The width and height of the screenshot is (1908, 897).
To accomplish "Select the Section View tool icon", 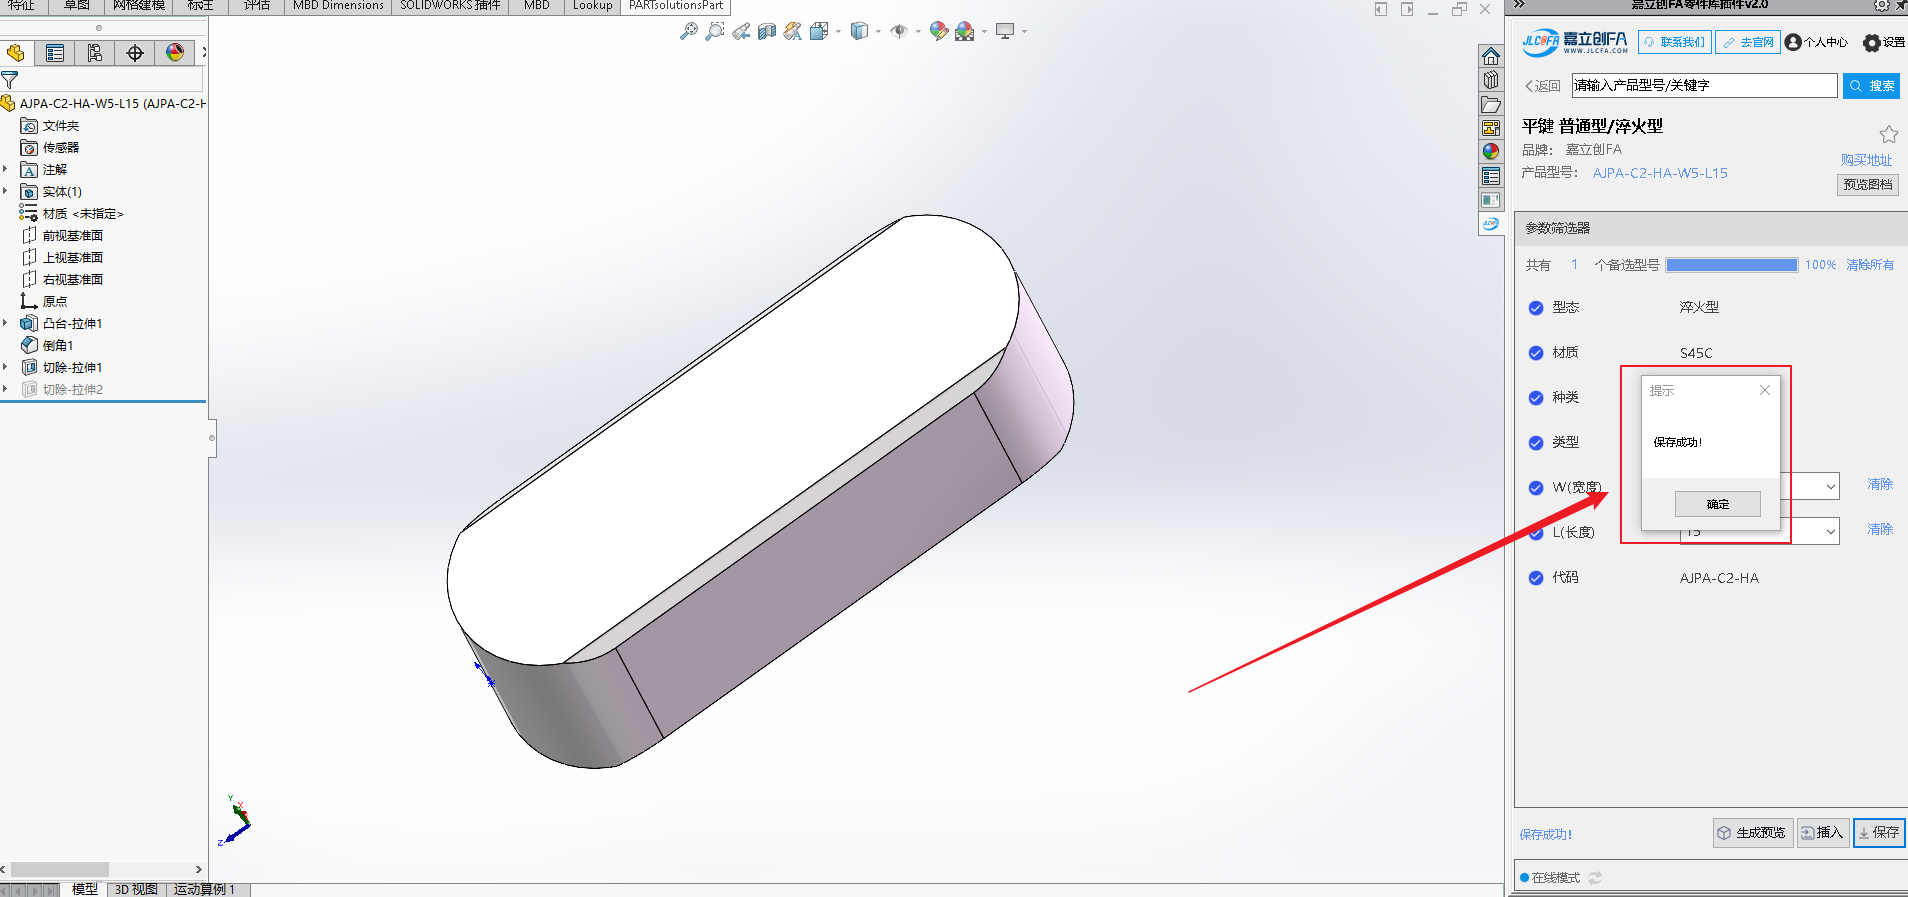I will pyautogui.click(x=767, y=32).
